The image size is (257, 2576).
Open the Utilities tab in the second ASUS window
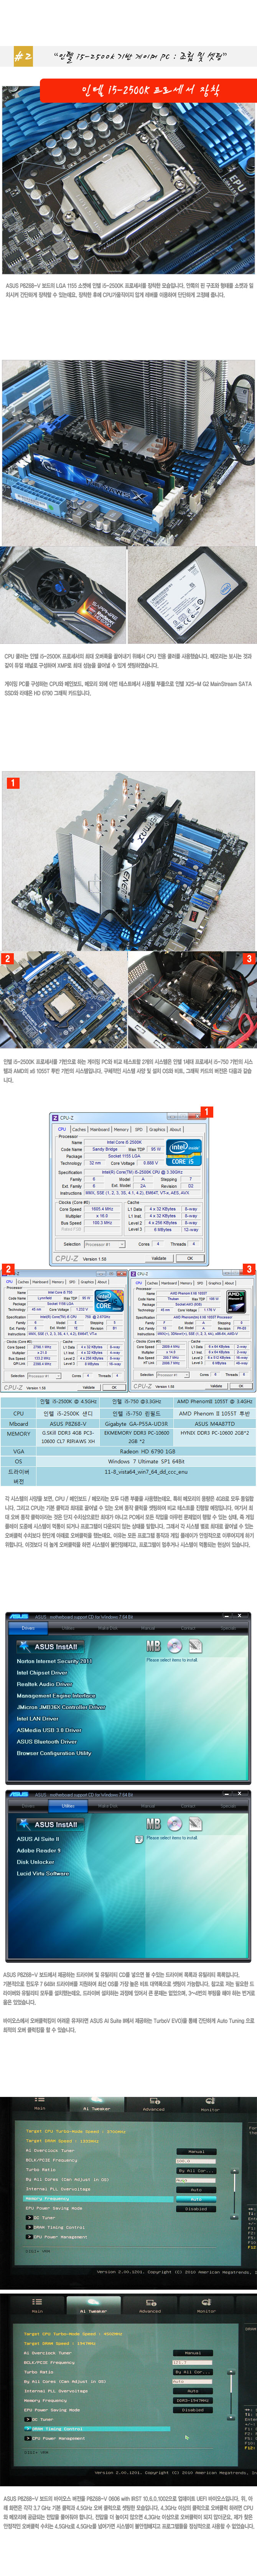(x=68, y=1806)
